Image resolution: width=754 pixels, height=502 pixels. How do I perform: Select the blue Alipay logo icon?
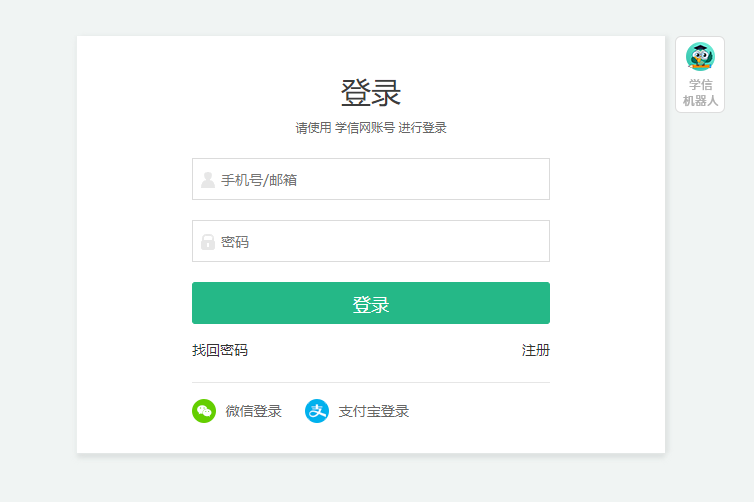click(317, 411)
